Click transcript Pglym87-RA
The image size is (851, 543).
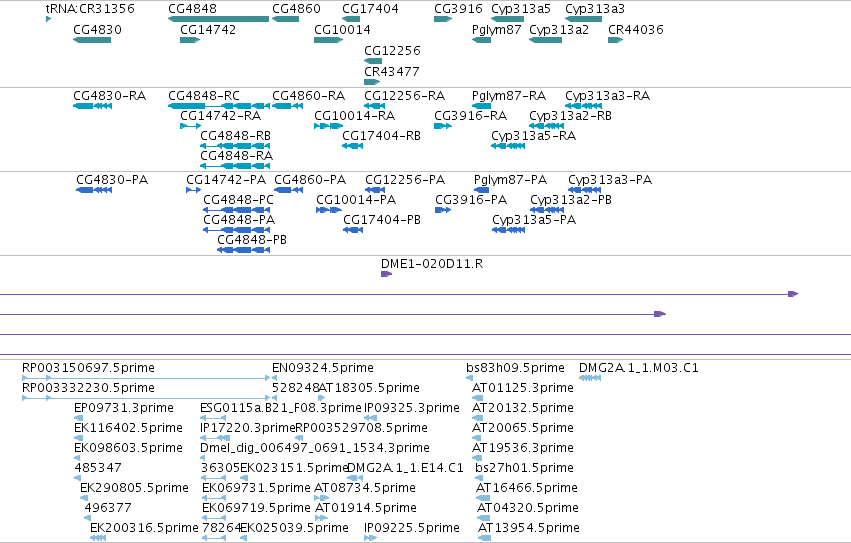pos(509,96)
